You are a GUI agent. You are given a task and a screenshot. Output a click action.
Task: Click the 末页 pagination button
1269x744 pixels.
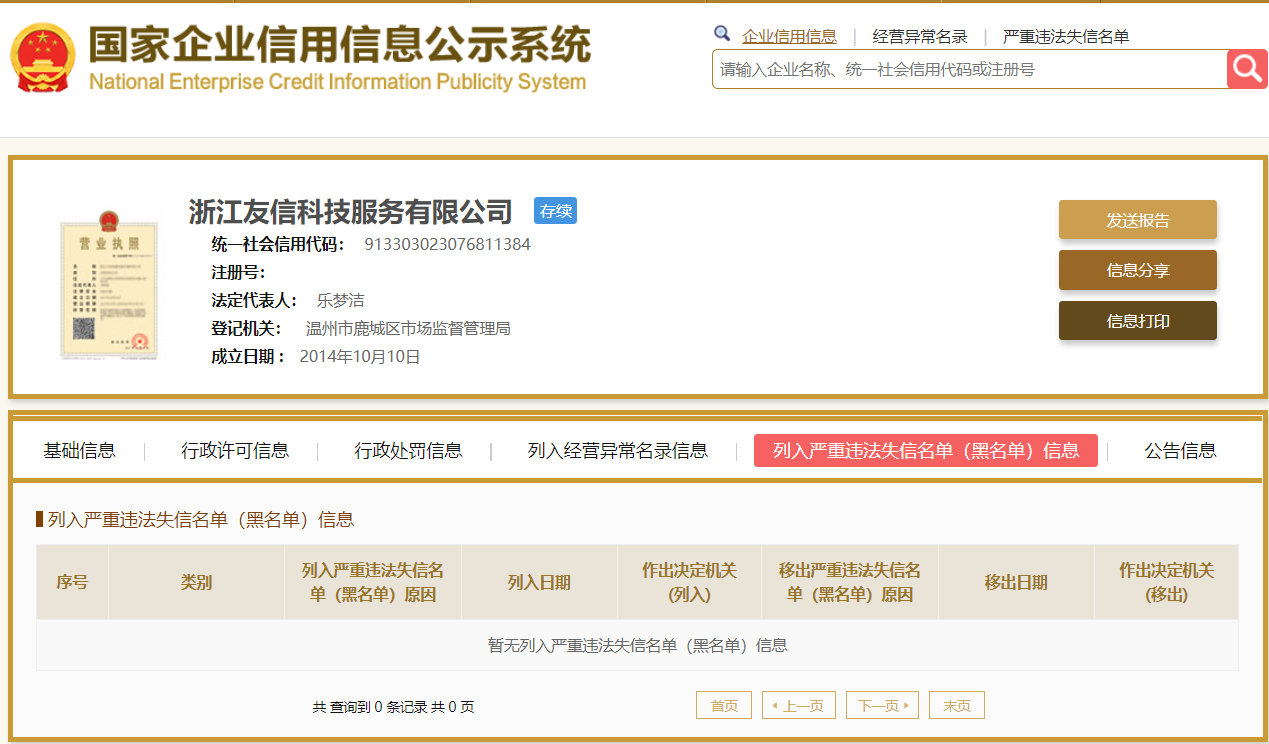957,705
